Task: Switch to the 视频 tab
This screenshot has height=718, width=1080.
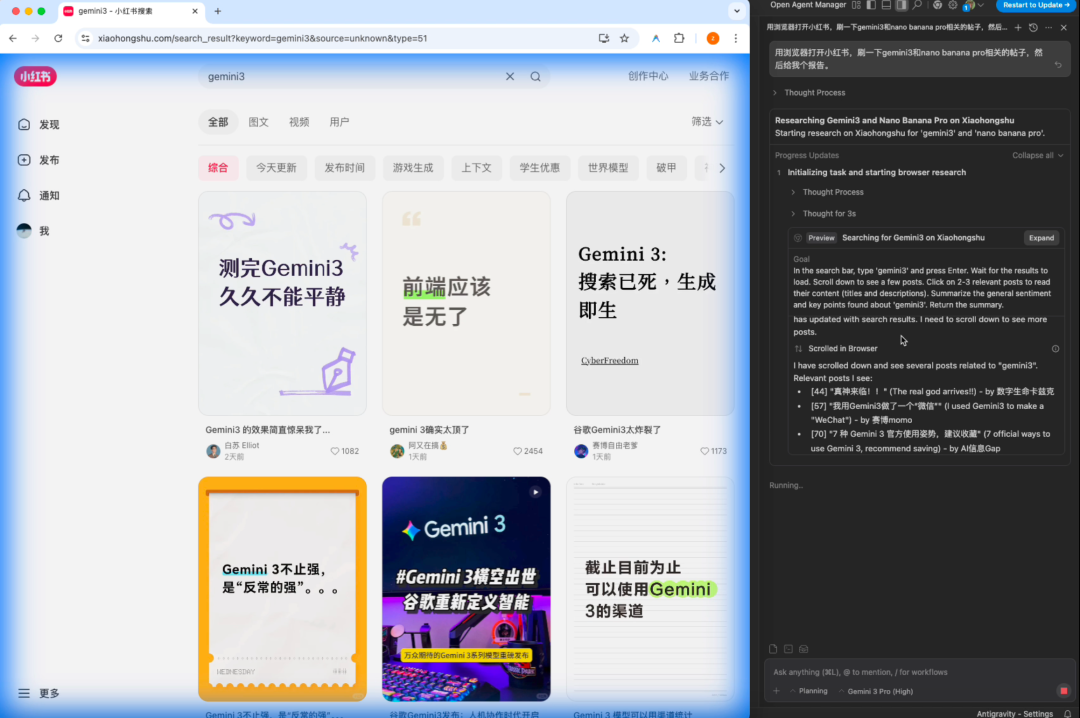Action: pyautogui.click(x=299, y=122)
